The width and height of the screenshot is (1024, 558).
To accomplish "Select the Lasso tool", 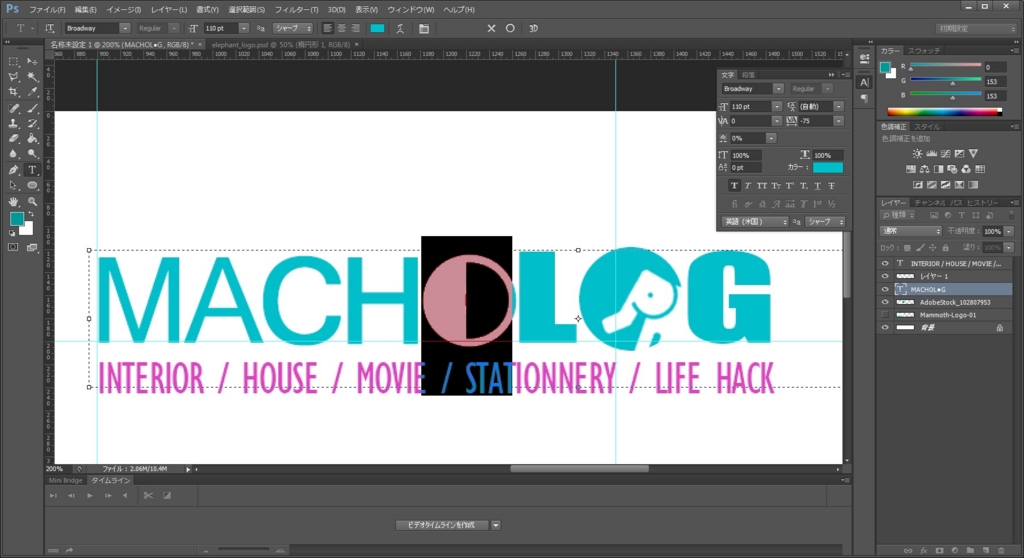I will 13,77.
